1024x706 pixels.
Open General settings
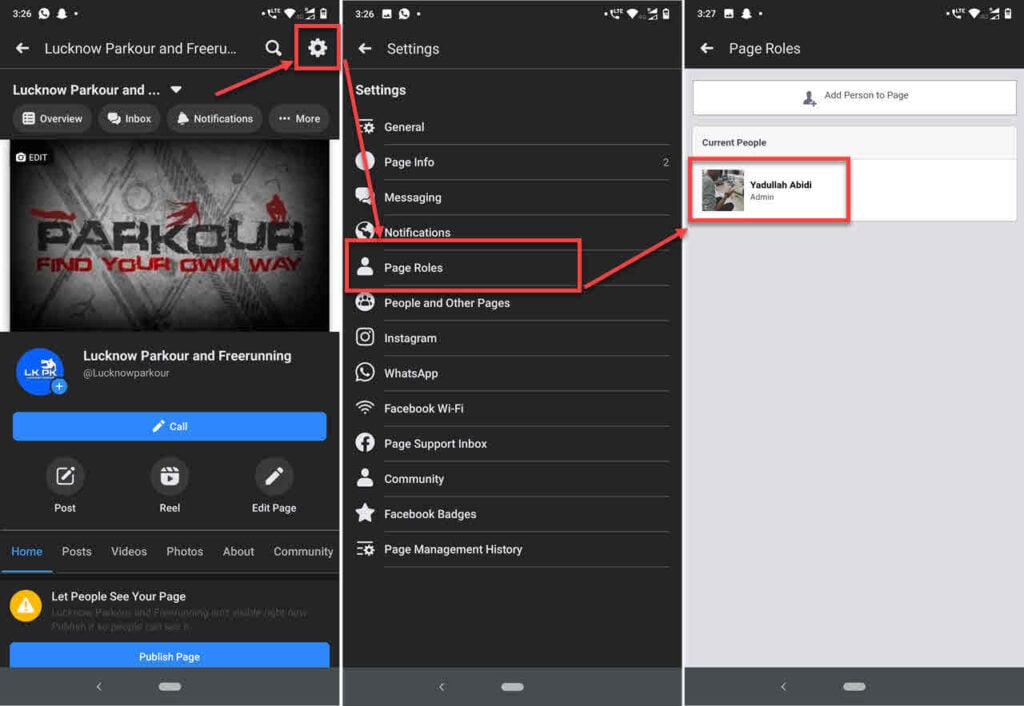pos(513,127)
